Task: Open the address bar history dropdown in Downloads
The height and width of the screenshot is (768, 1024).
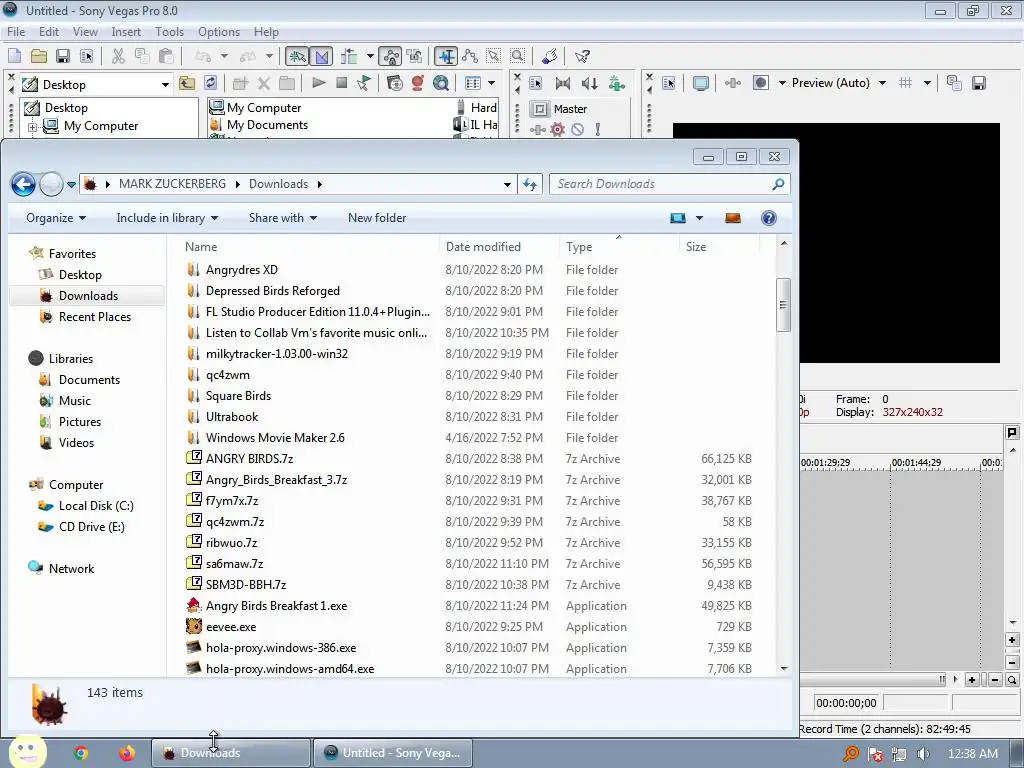Action: coord(507,184)
